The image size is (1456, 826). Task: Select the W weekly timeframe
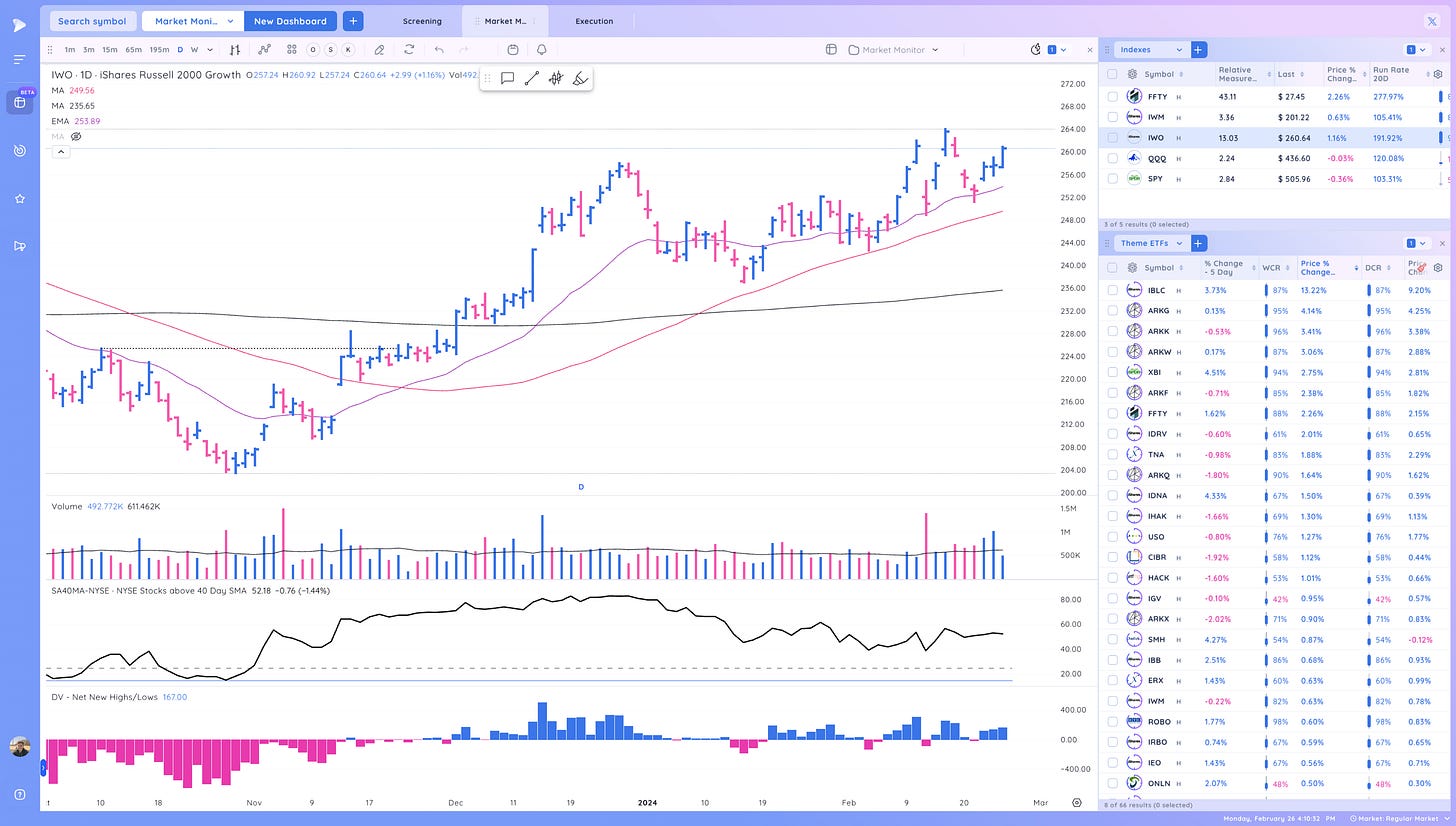tap(195, 49)
